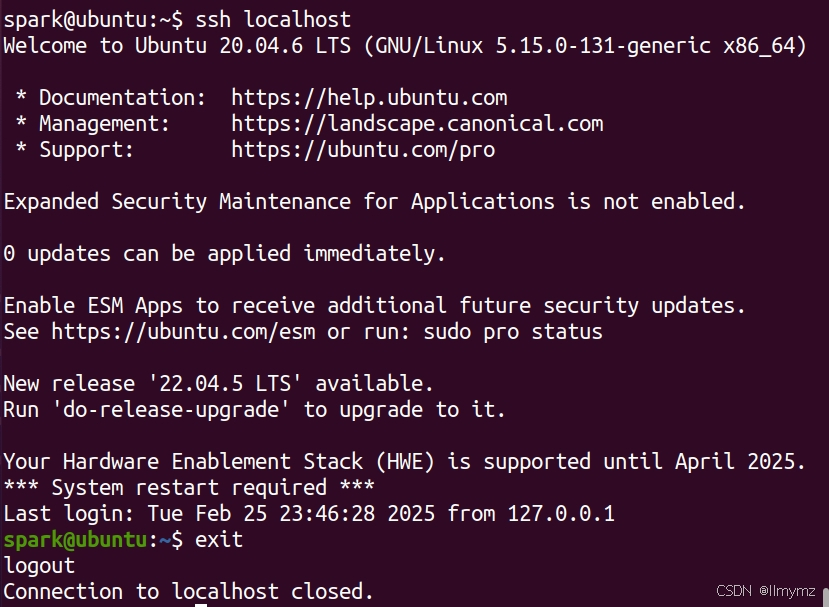The height and width of the screenshot is (608, 830).
Task: Click the 'exit' command text
Action: [x=219, y=540]
